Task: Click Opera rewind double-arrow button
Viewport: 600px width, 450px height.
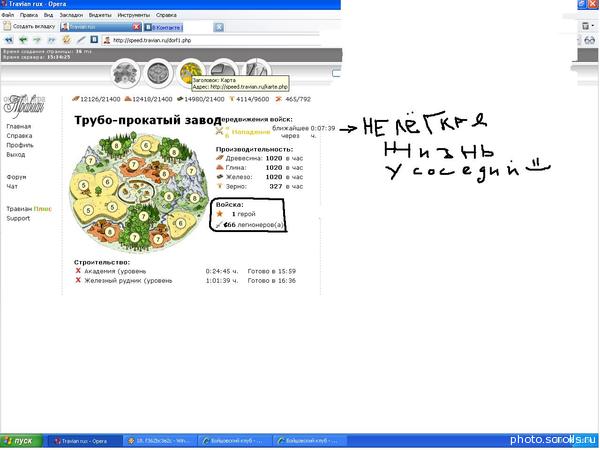Action: (x=8, y=40)
